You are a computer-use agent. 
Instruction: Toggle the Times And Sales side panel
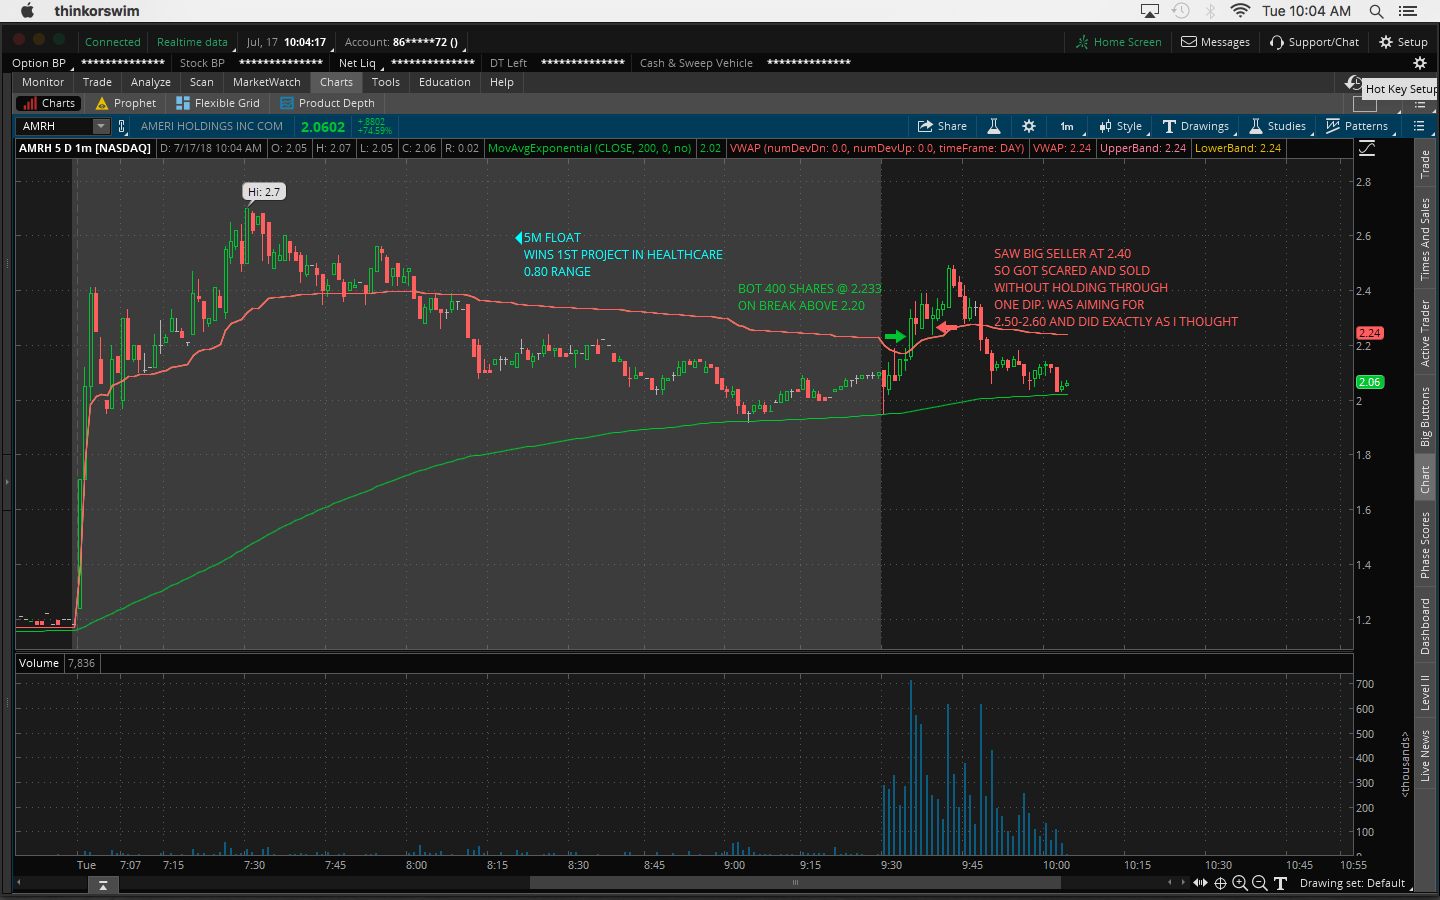pos(1425,239)
